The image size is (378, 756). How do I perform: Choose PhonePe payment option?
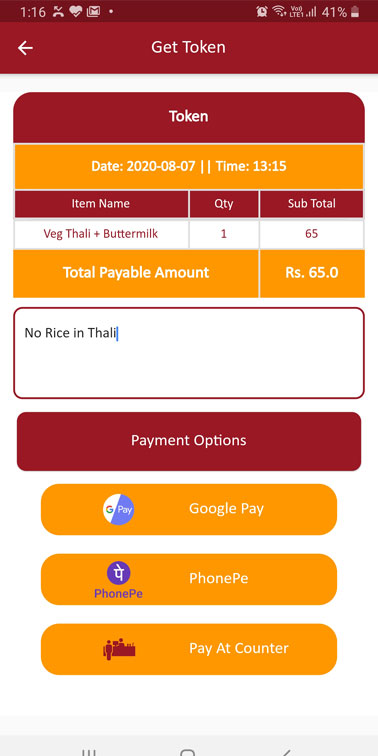tap(189, 579)
